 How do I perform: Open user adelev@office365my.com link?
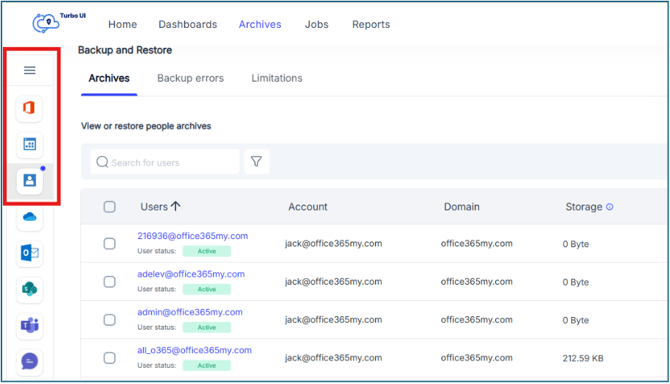click(x=191, y=274)
